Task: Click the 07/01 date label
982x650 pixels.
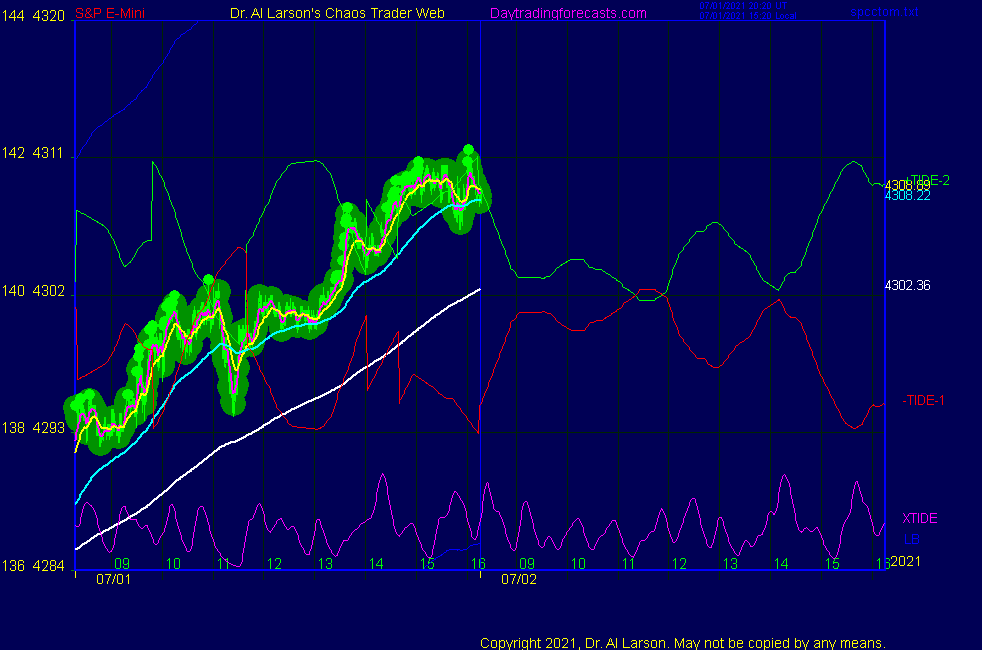Action: (113, 579)
